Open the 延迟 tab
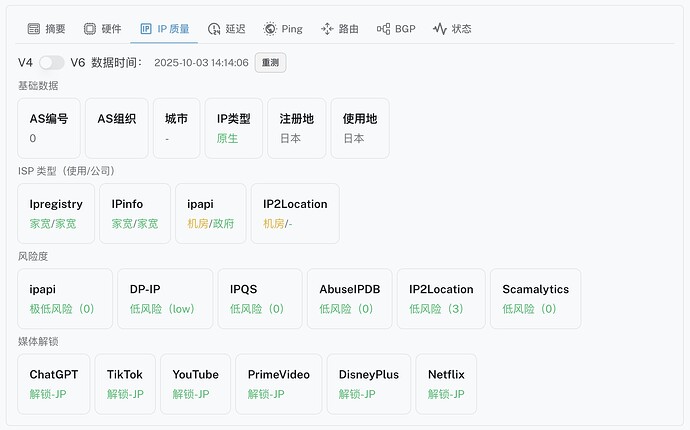690x430 pixels. tap(227, 29)
